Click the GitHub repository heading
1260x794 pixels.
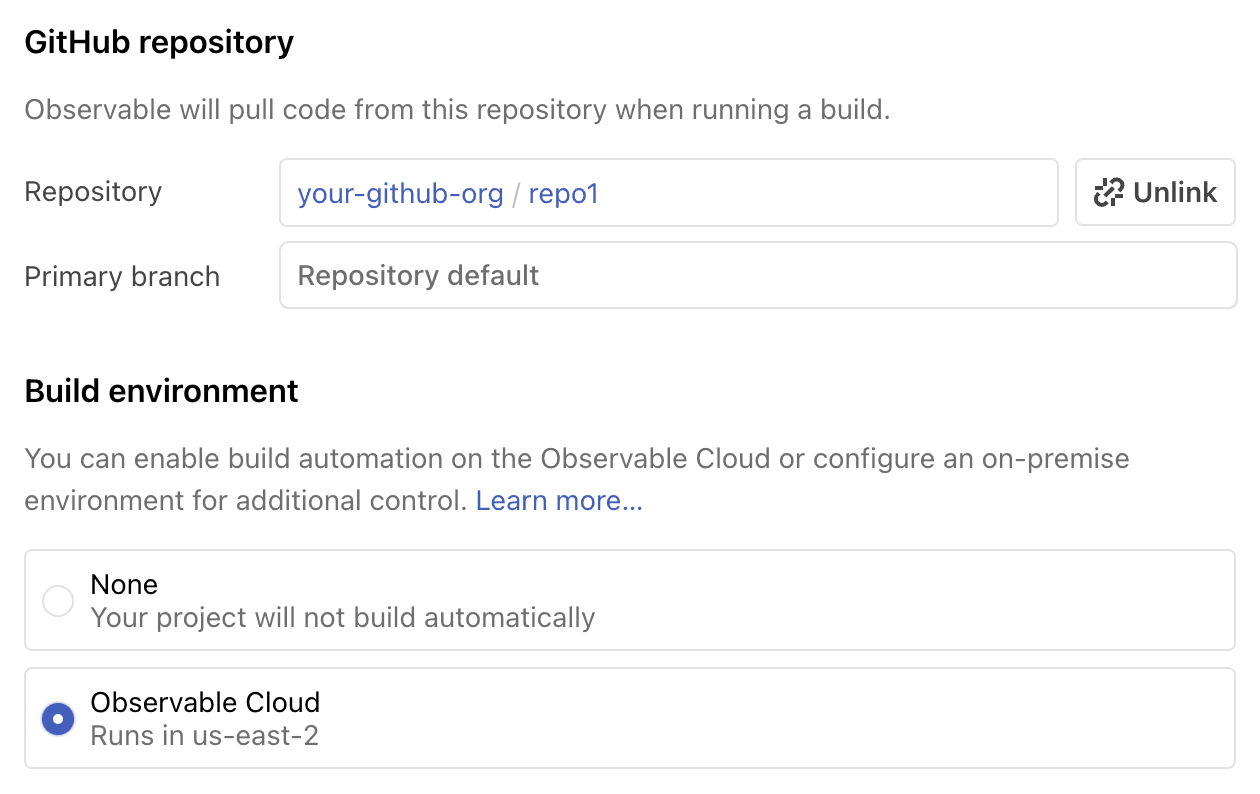coord(159,43)
